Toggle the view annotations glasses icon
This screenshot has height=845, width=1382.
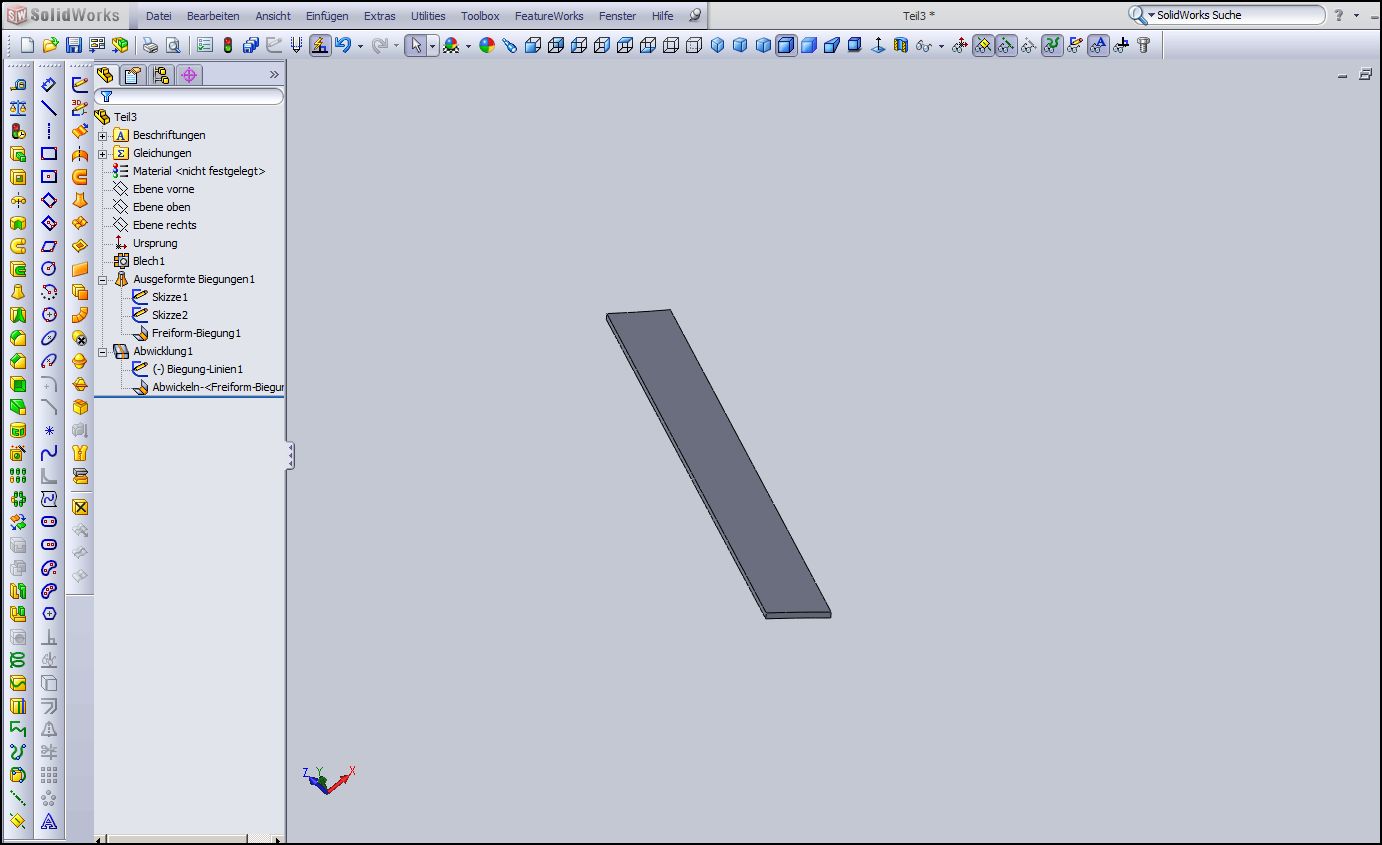tap(1098, 45)
